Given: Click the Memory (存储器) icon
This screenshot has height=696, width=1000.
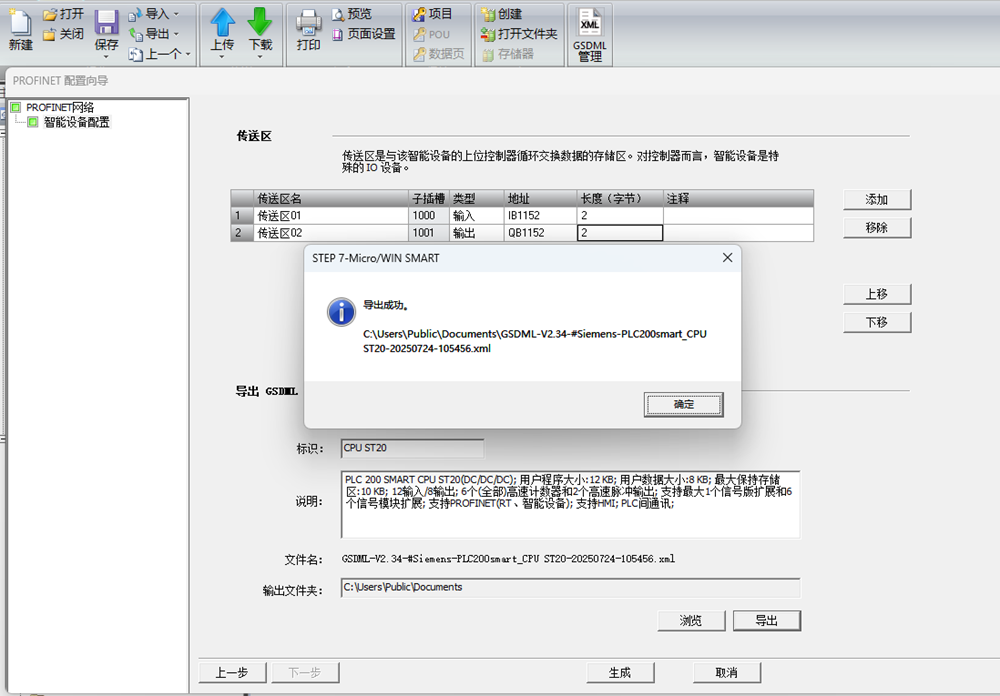Looking at the screenshot, I should click(x=488, y=54).
